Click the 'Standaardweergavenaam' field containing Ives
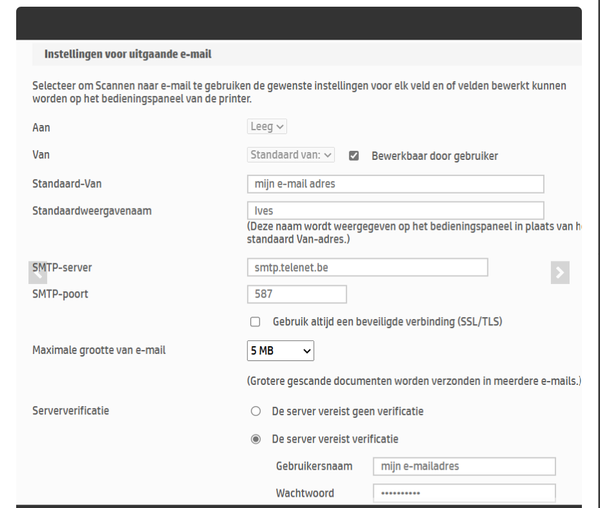600x508 pixels. [x=395, y=211]
